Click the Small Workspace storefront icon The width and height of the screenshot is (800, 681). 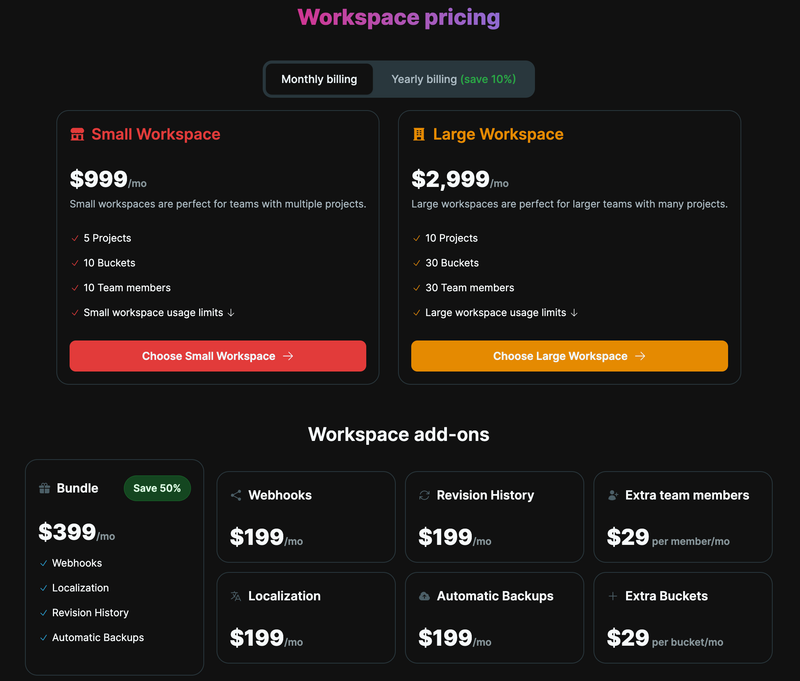point(77,134)
